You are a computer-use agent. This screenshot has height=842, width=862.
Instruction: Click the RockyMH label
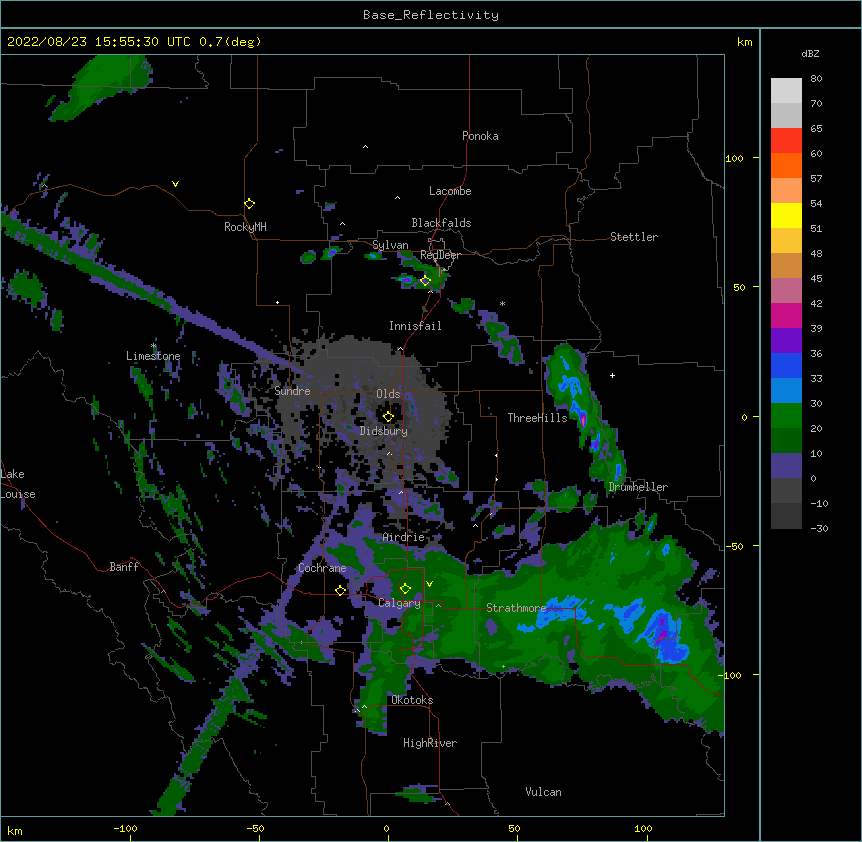pyautogui.click(x=245, y=227)
